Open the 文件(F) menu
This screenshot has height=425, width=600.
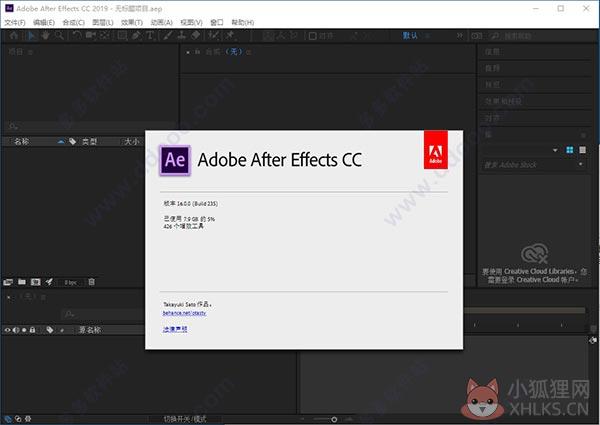[x=15, y=23]
